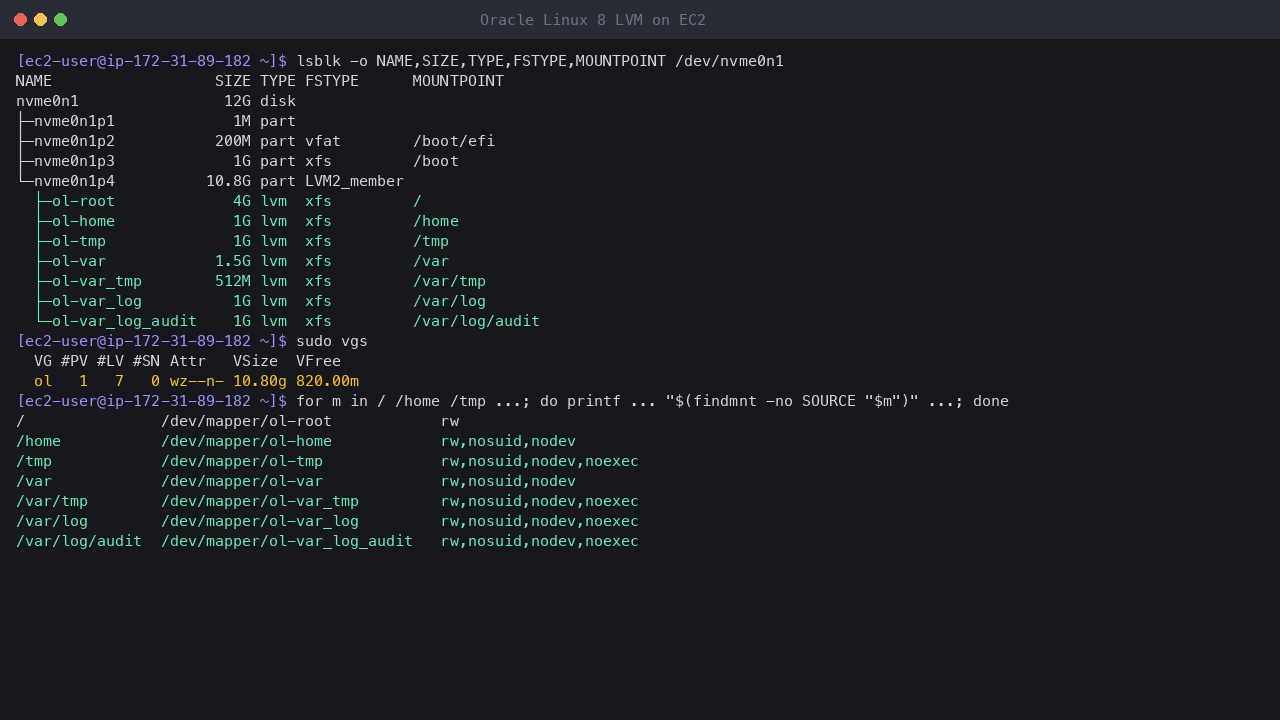Viewport: 1280px width, 720px height.
Task: Click mount options on the /tmp row
Action: 539,461
